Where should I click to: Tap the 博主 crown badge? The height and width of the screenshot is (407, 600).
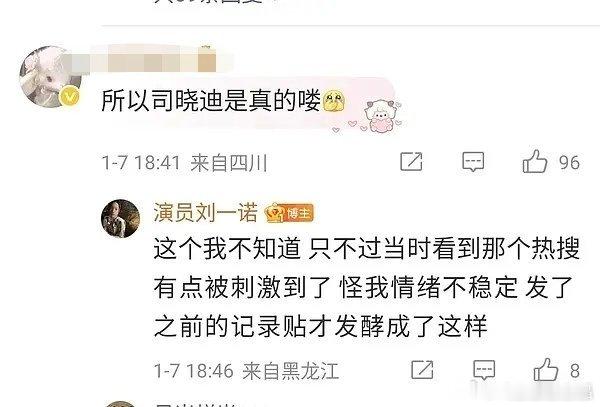pyautogui.click(x=289, y=213)
